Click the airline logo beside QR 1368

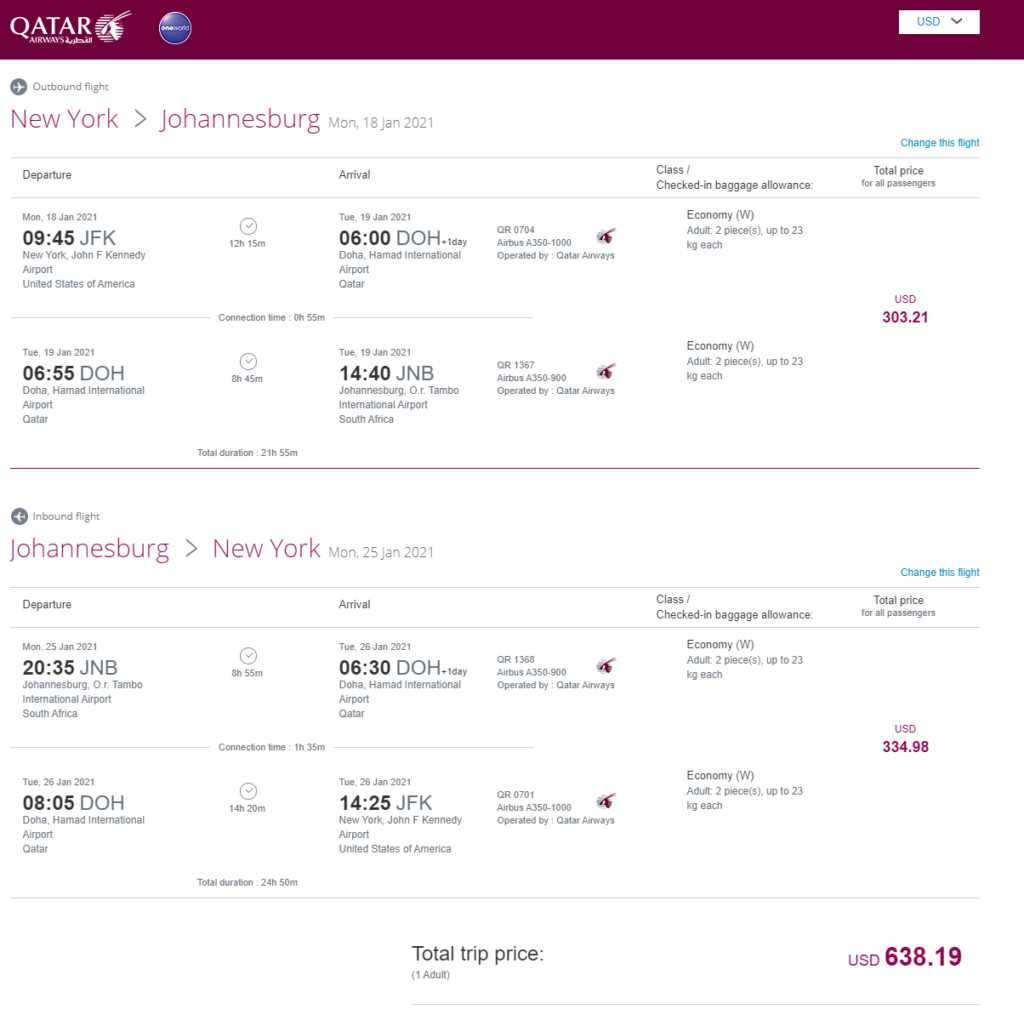coord(606,665)
